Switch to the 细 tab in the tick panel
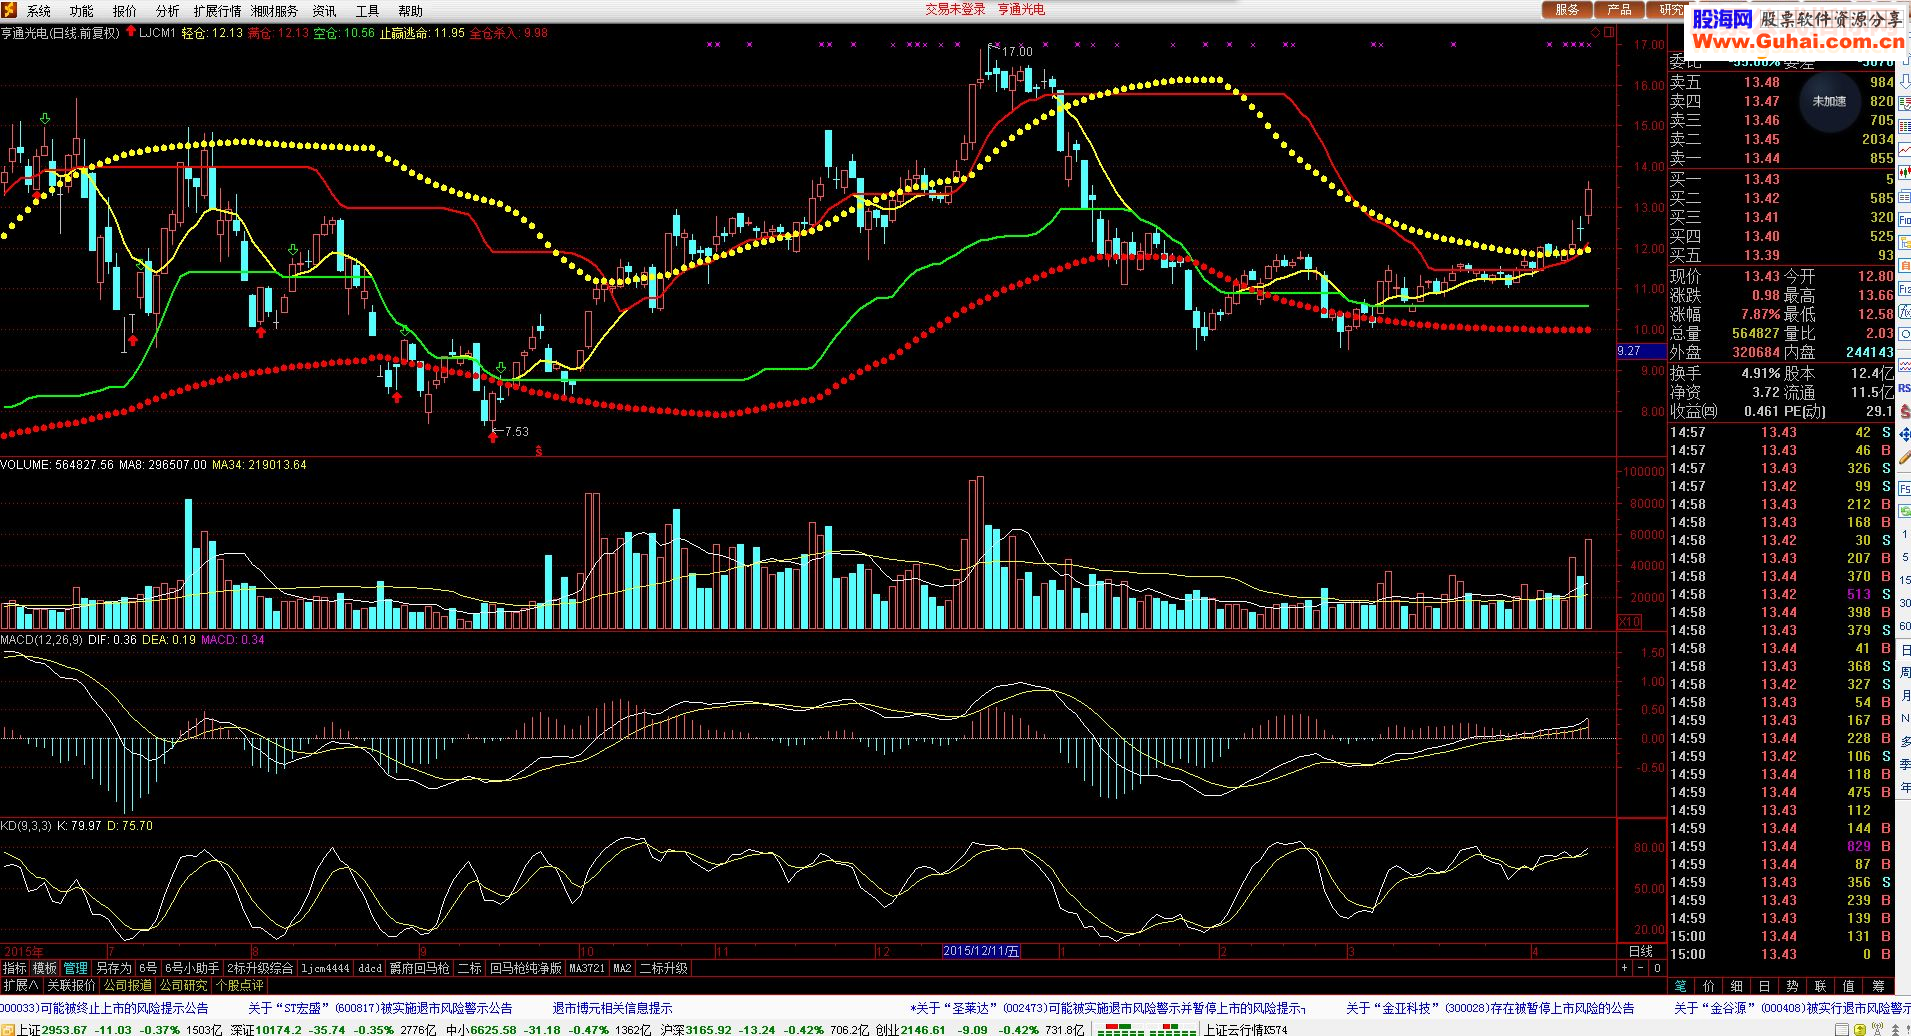This screenshot has height=1036, width=1911. (1736, 986)
